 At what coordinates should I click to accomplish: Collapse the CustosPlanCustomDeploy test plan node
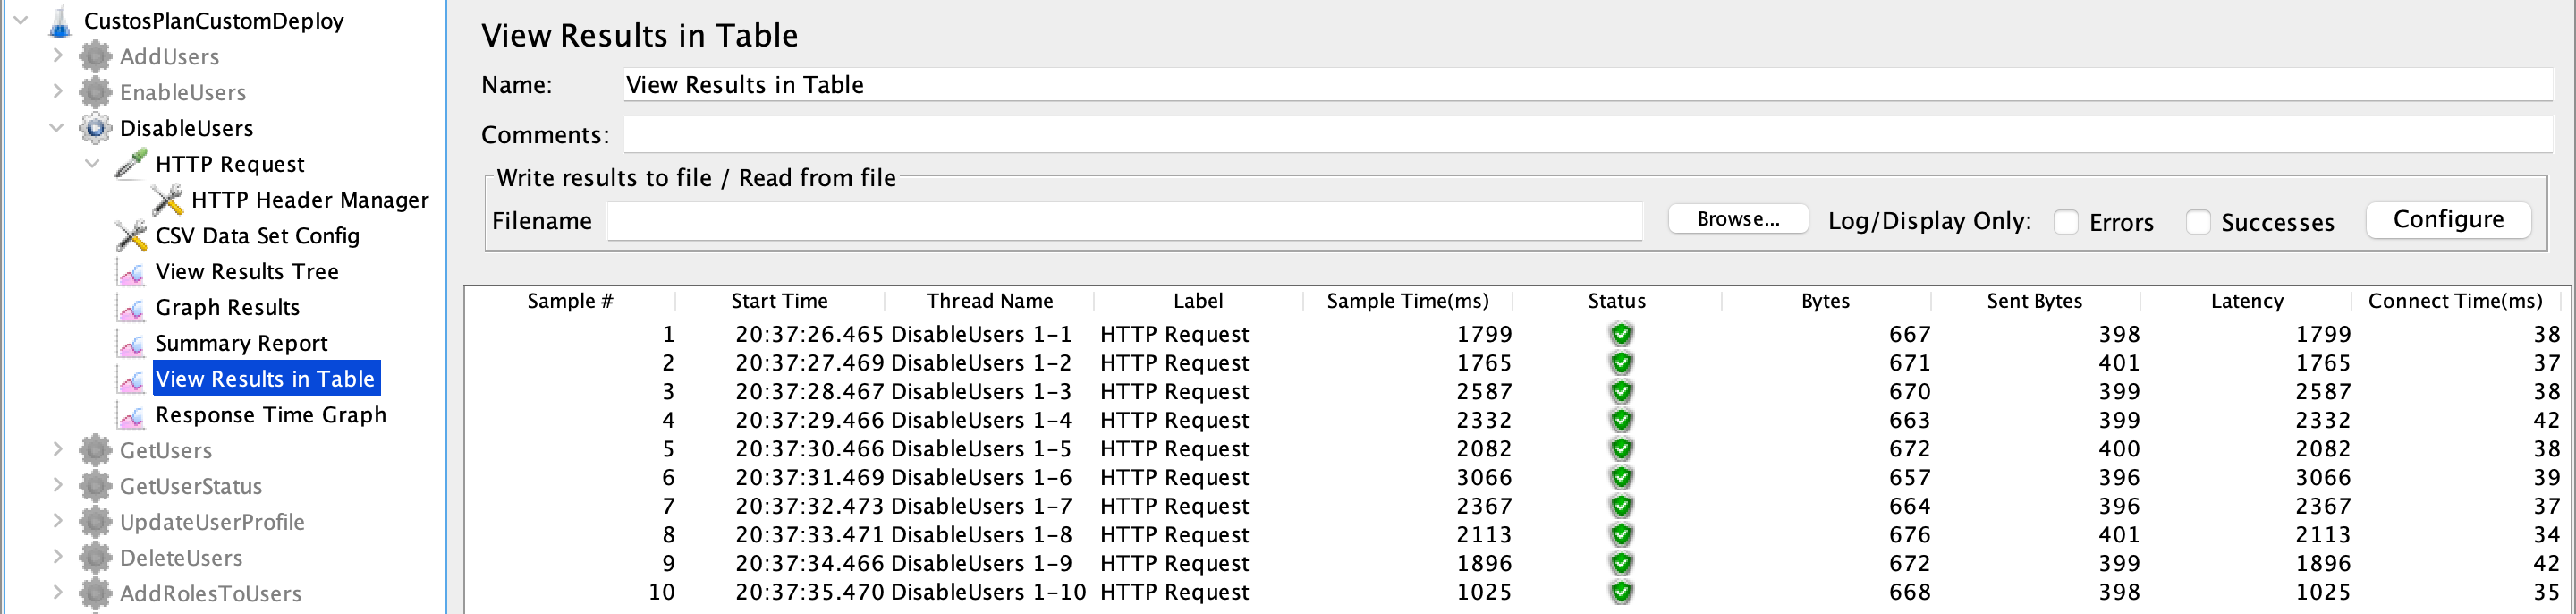click(x=21, y=20)
